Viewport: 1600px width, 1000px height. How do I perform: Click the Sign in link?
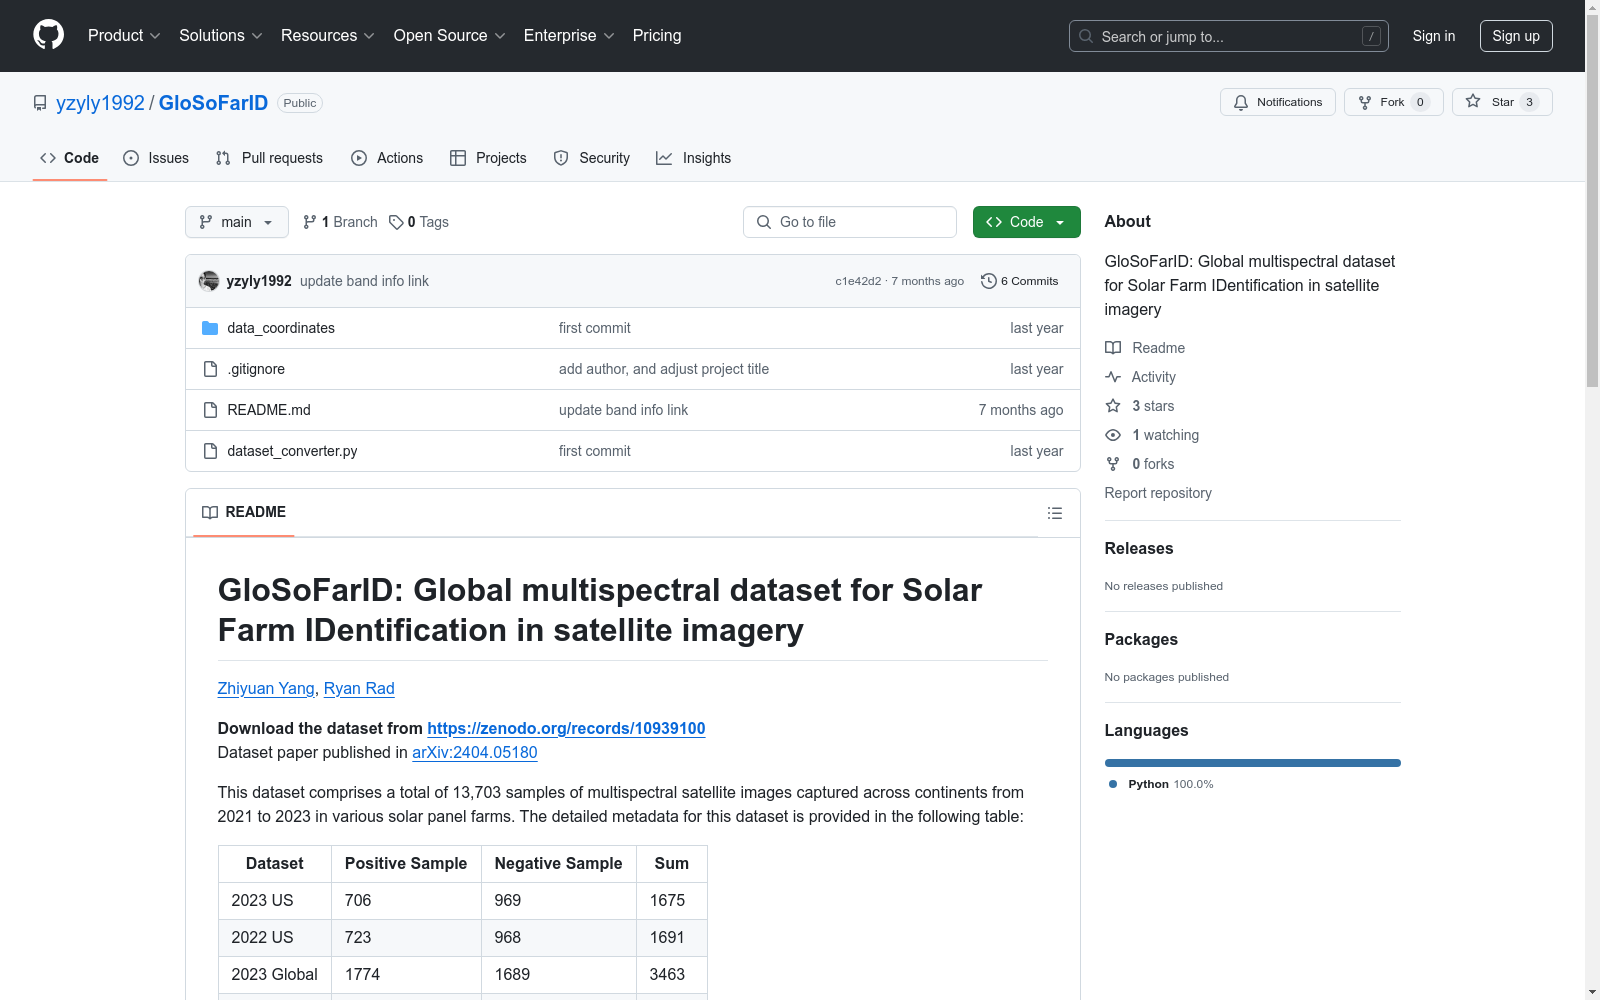pos(1434,36)
